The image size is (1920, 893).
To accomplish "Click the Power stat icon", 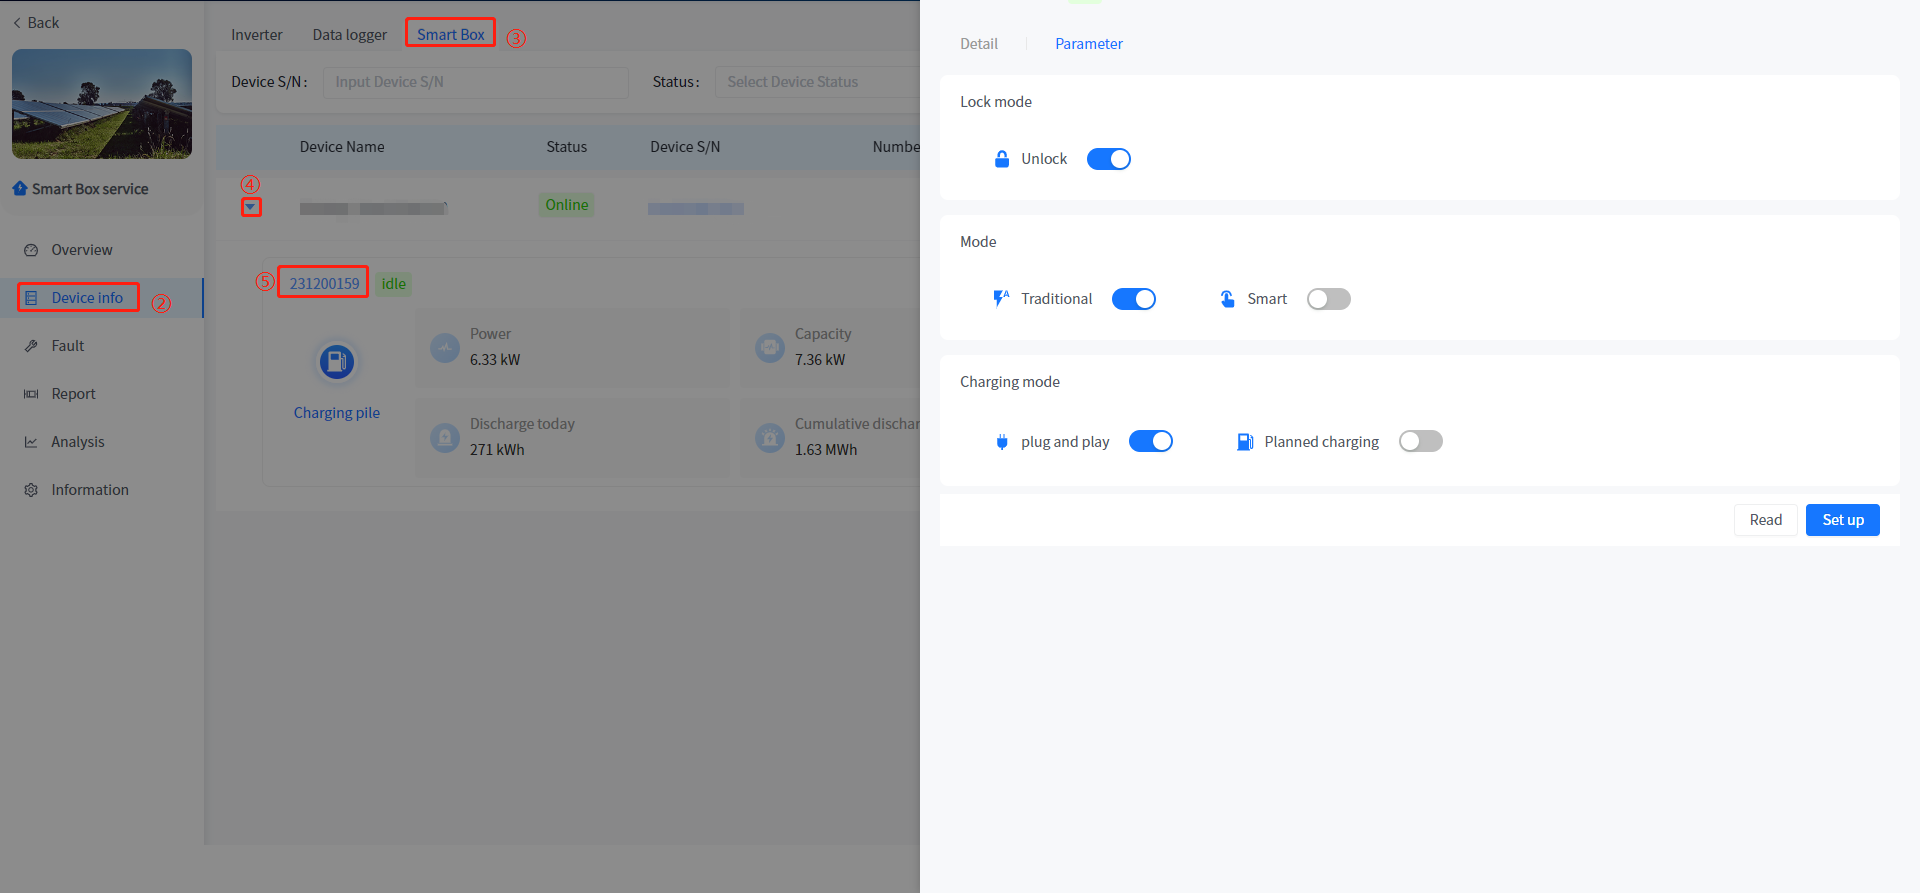I will pos(444,348).
